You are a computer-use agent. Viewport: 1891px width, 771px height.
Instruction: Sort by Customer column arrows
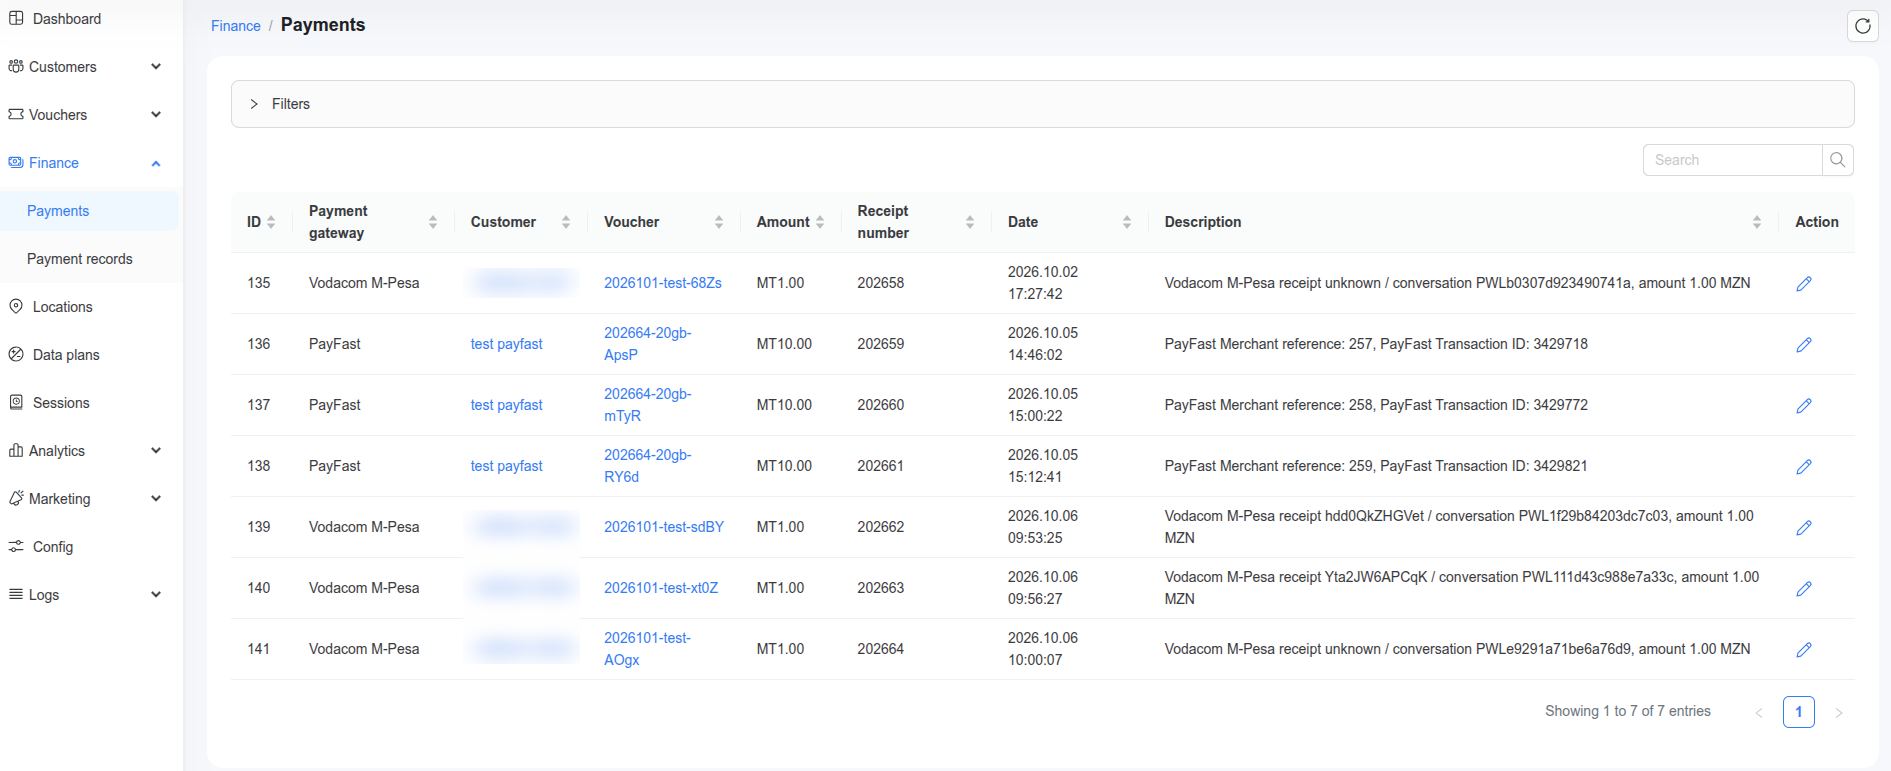click(x=566, y=222)
